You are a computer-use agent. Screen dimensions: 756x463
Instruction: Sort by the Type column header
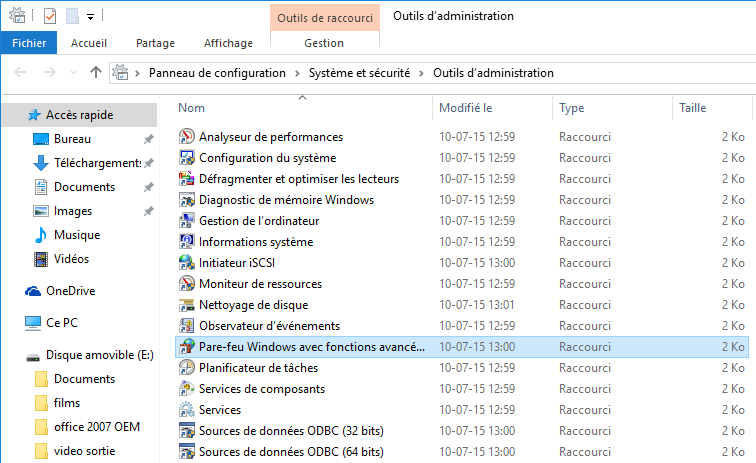(612, 108)
